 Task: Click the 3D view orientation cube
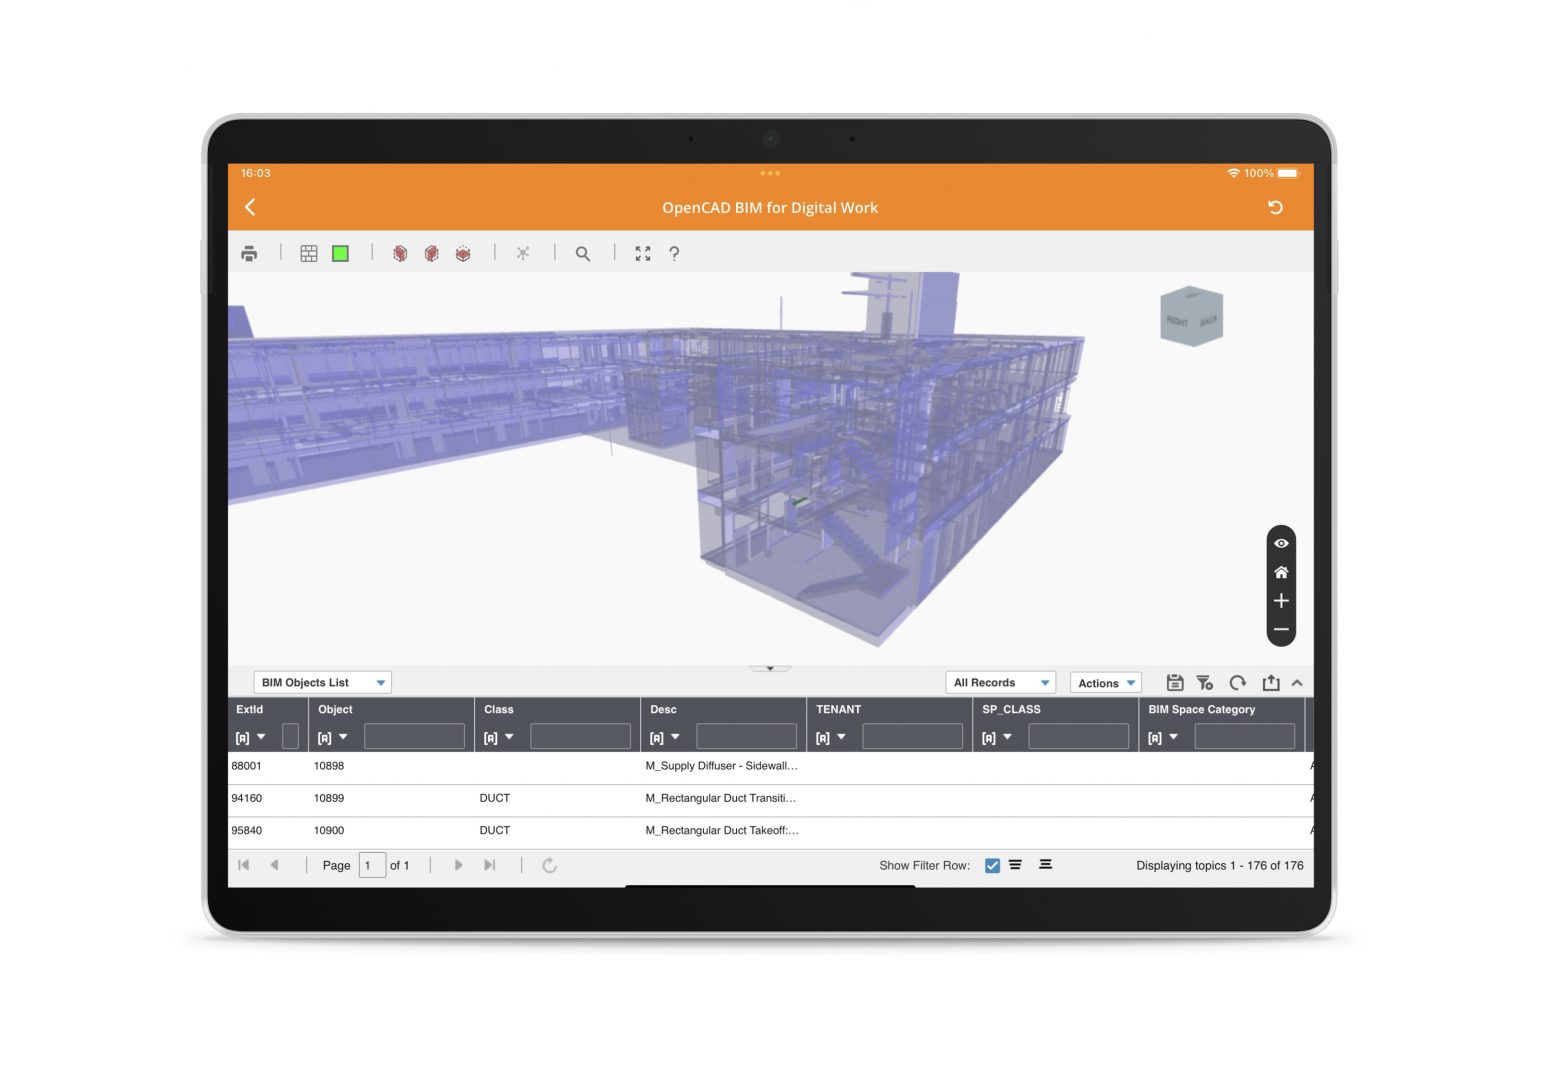coord(1191,317)
